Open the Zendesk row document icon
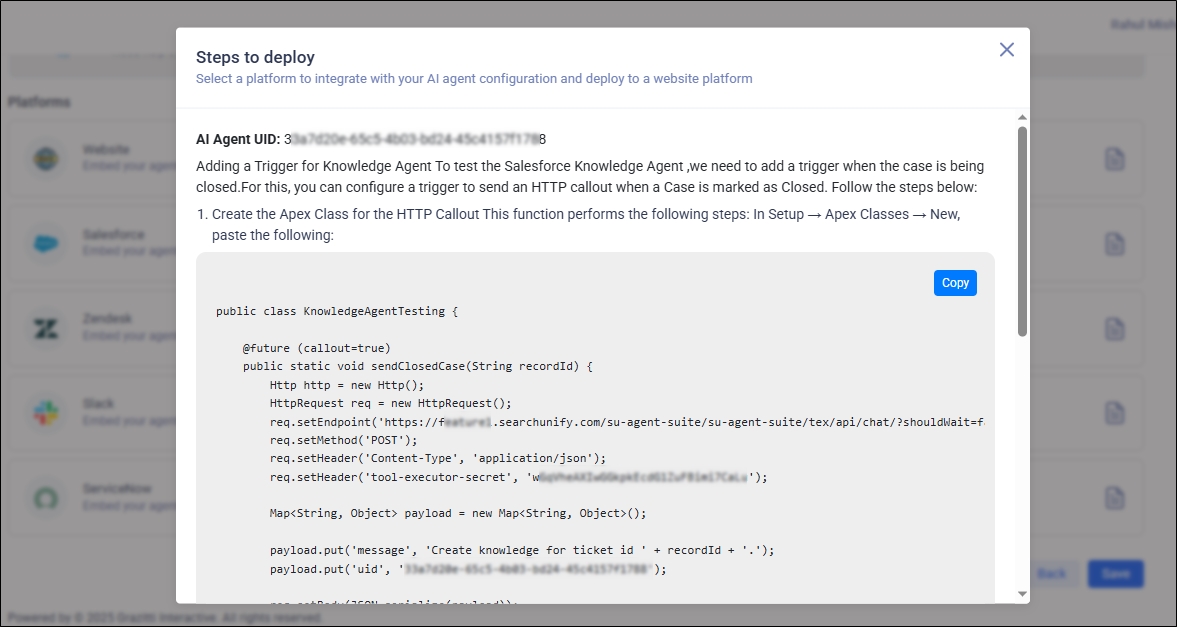 click(1114, 328)
